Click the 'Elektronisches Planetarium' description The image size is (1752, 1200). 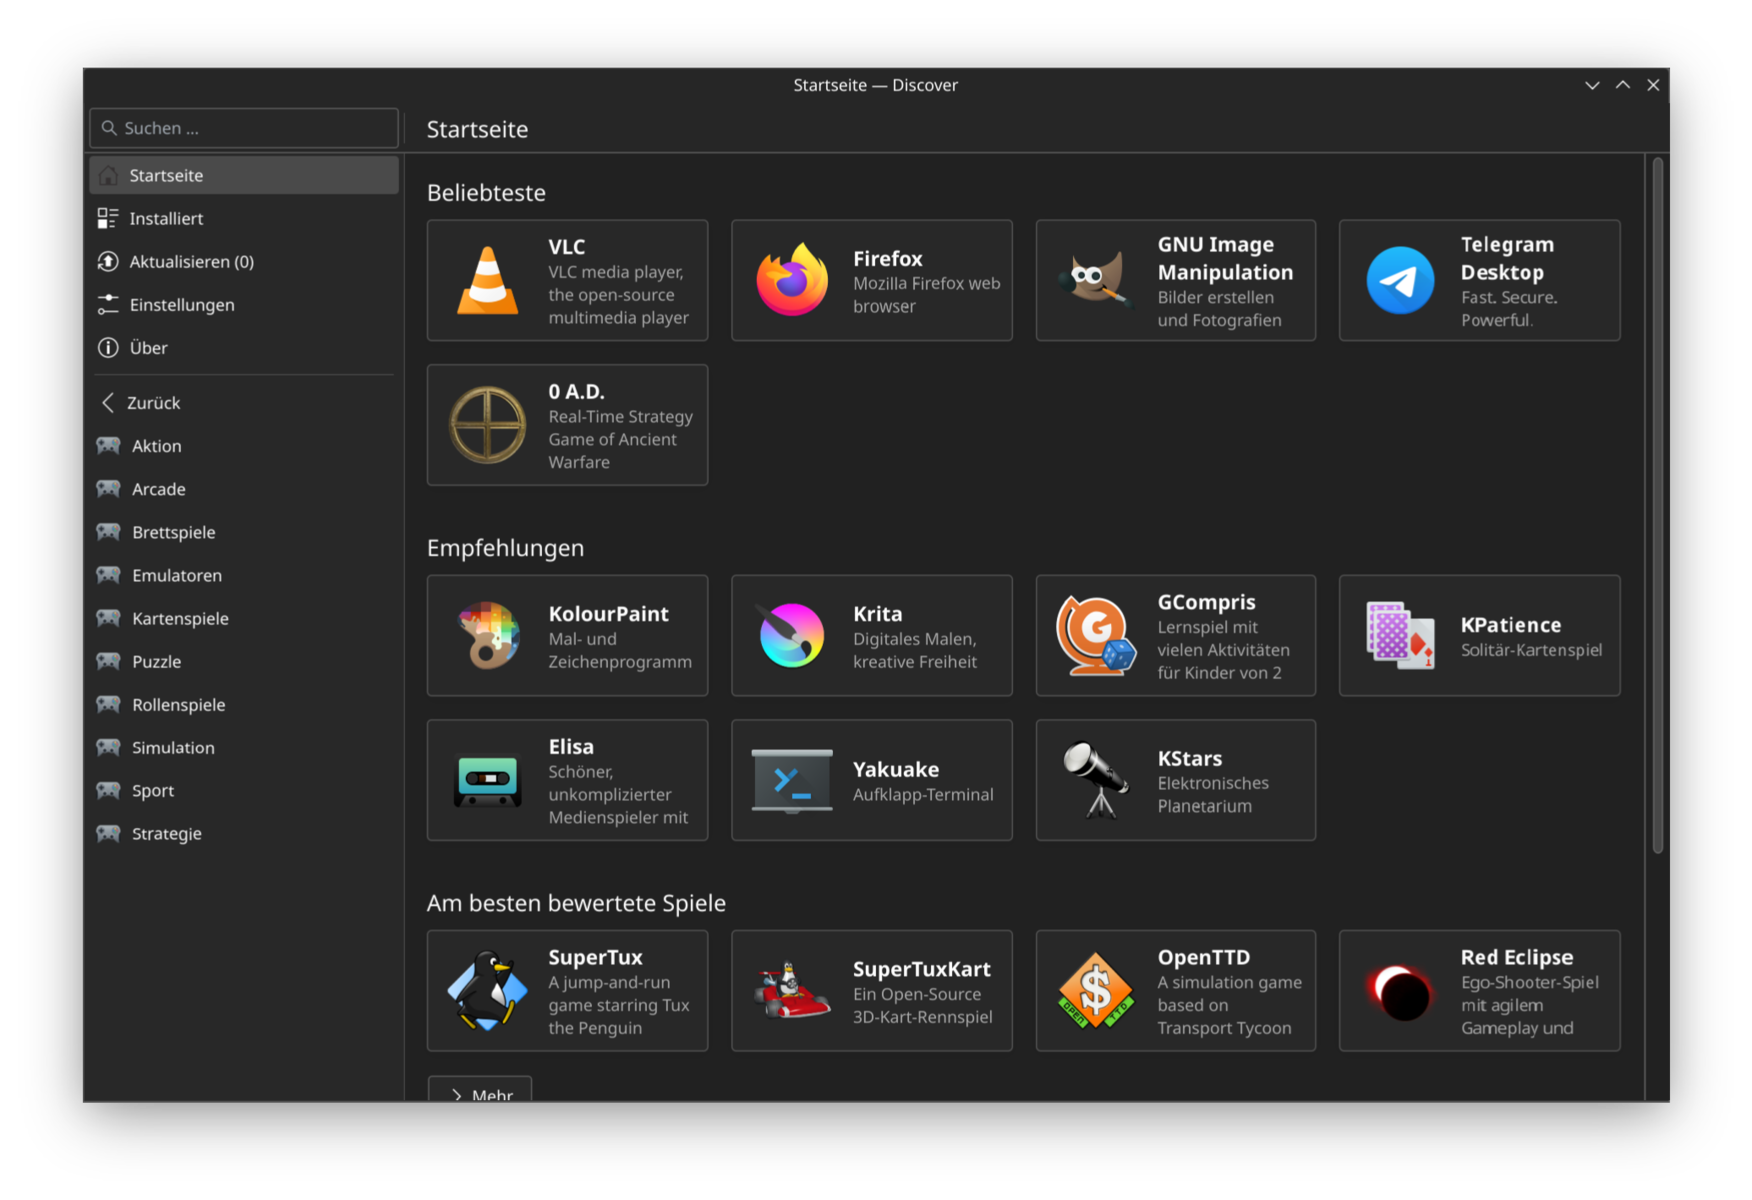click(x=1213, y=794)
